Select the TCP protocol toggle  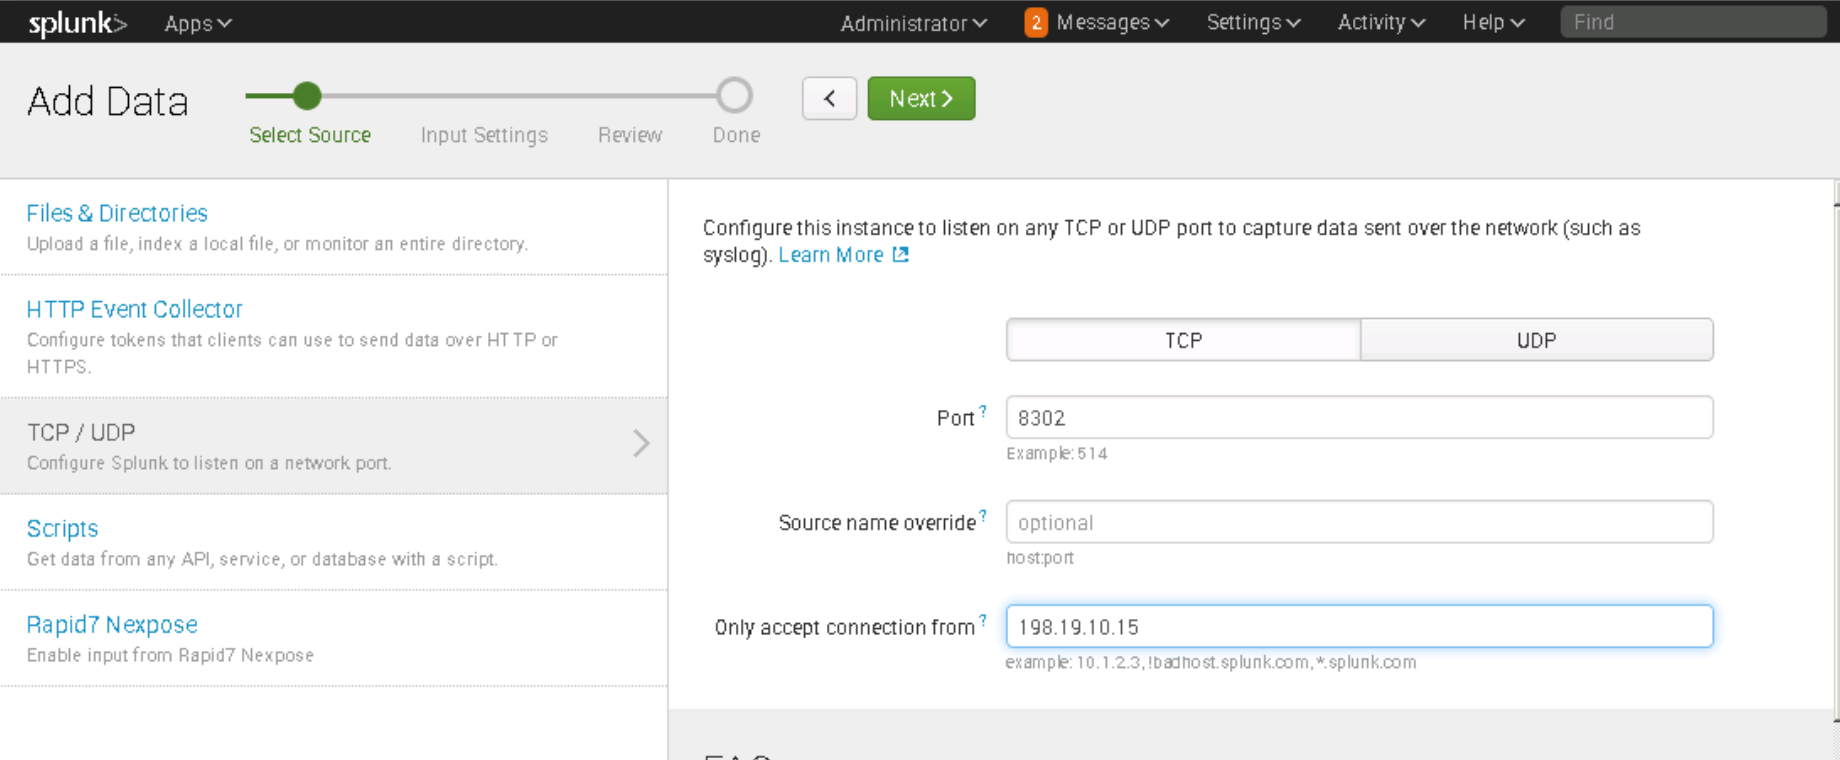(1183, 340)
